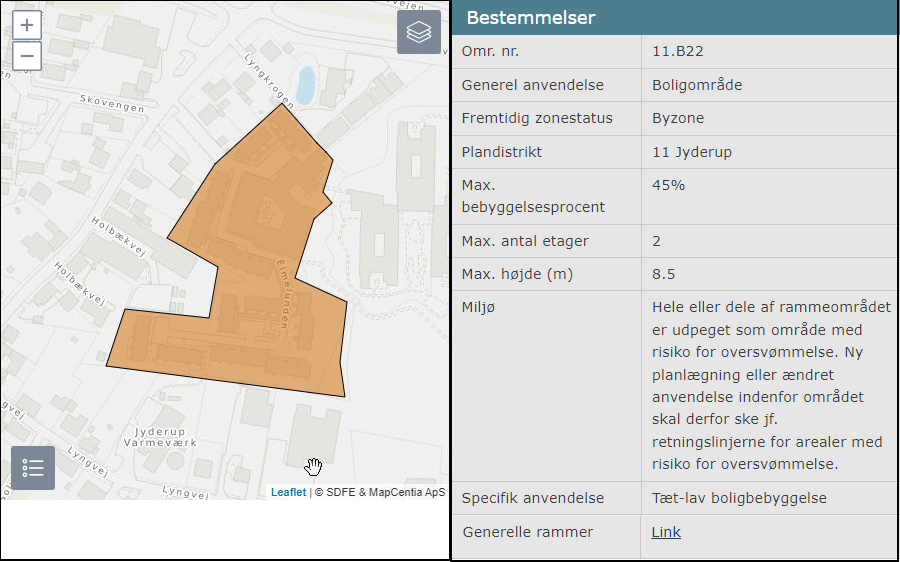
Task: Open the Generelle rammer link
Action: 666,532
